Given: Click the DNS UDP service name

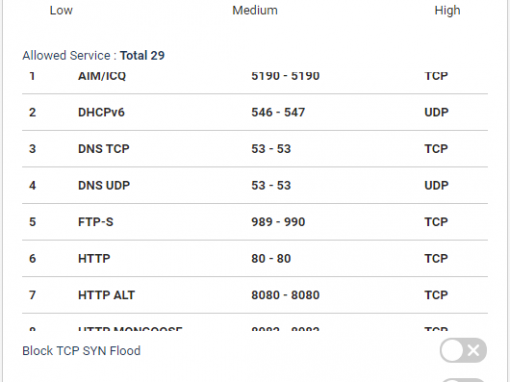Looking at the screenshot, I should click(x=104, y=185).
